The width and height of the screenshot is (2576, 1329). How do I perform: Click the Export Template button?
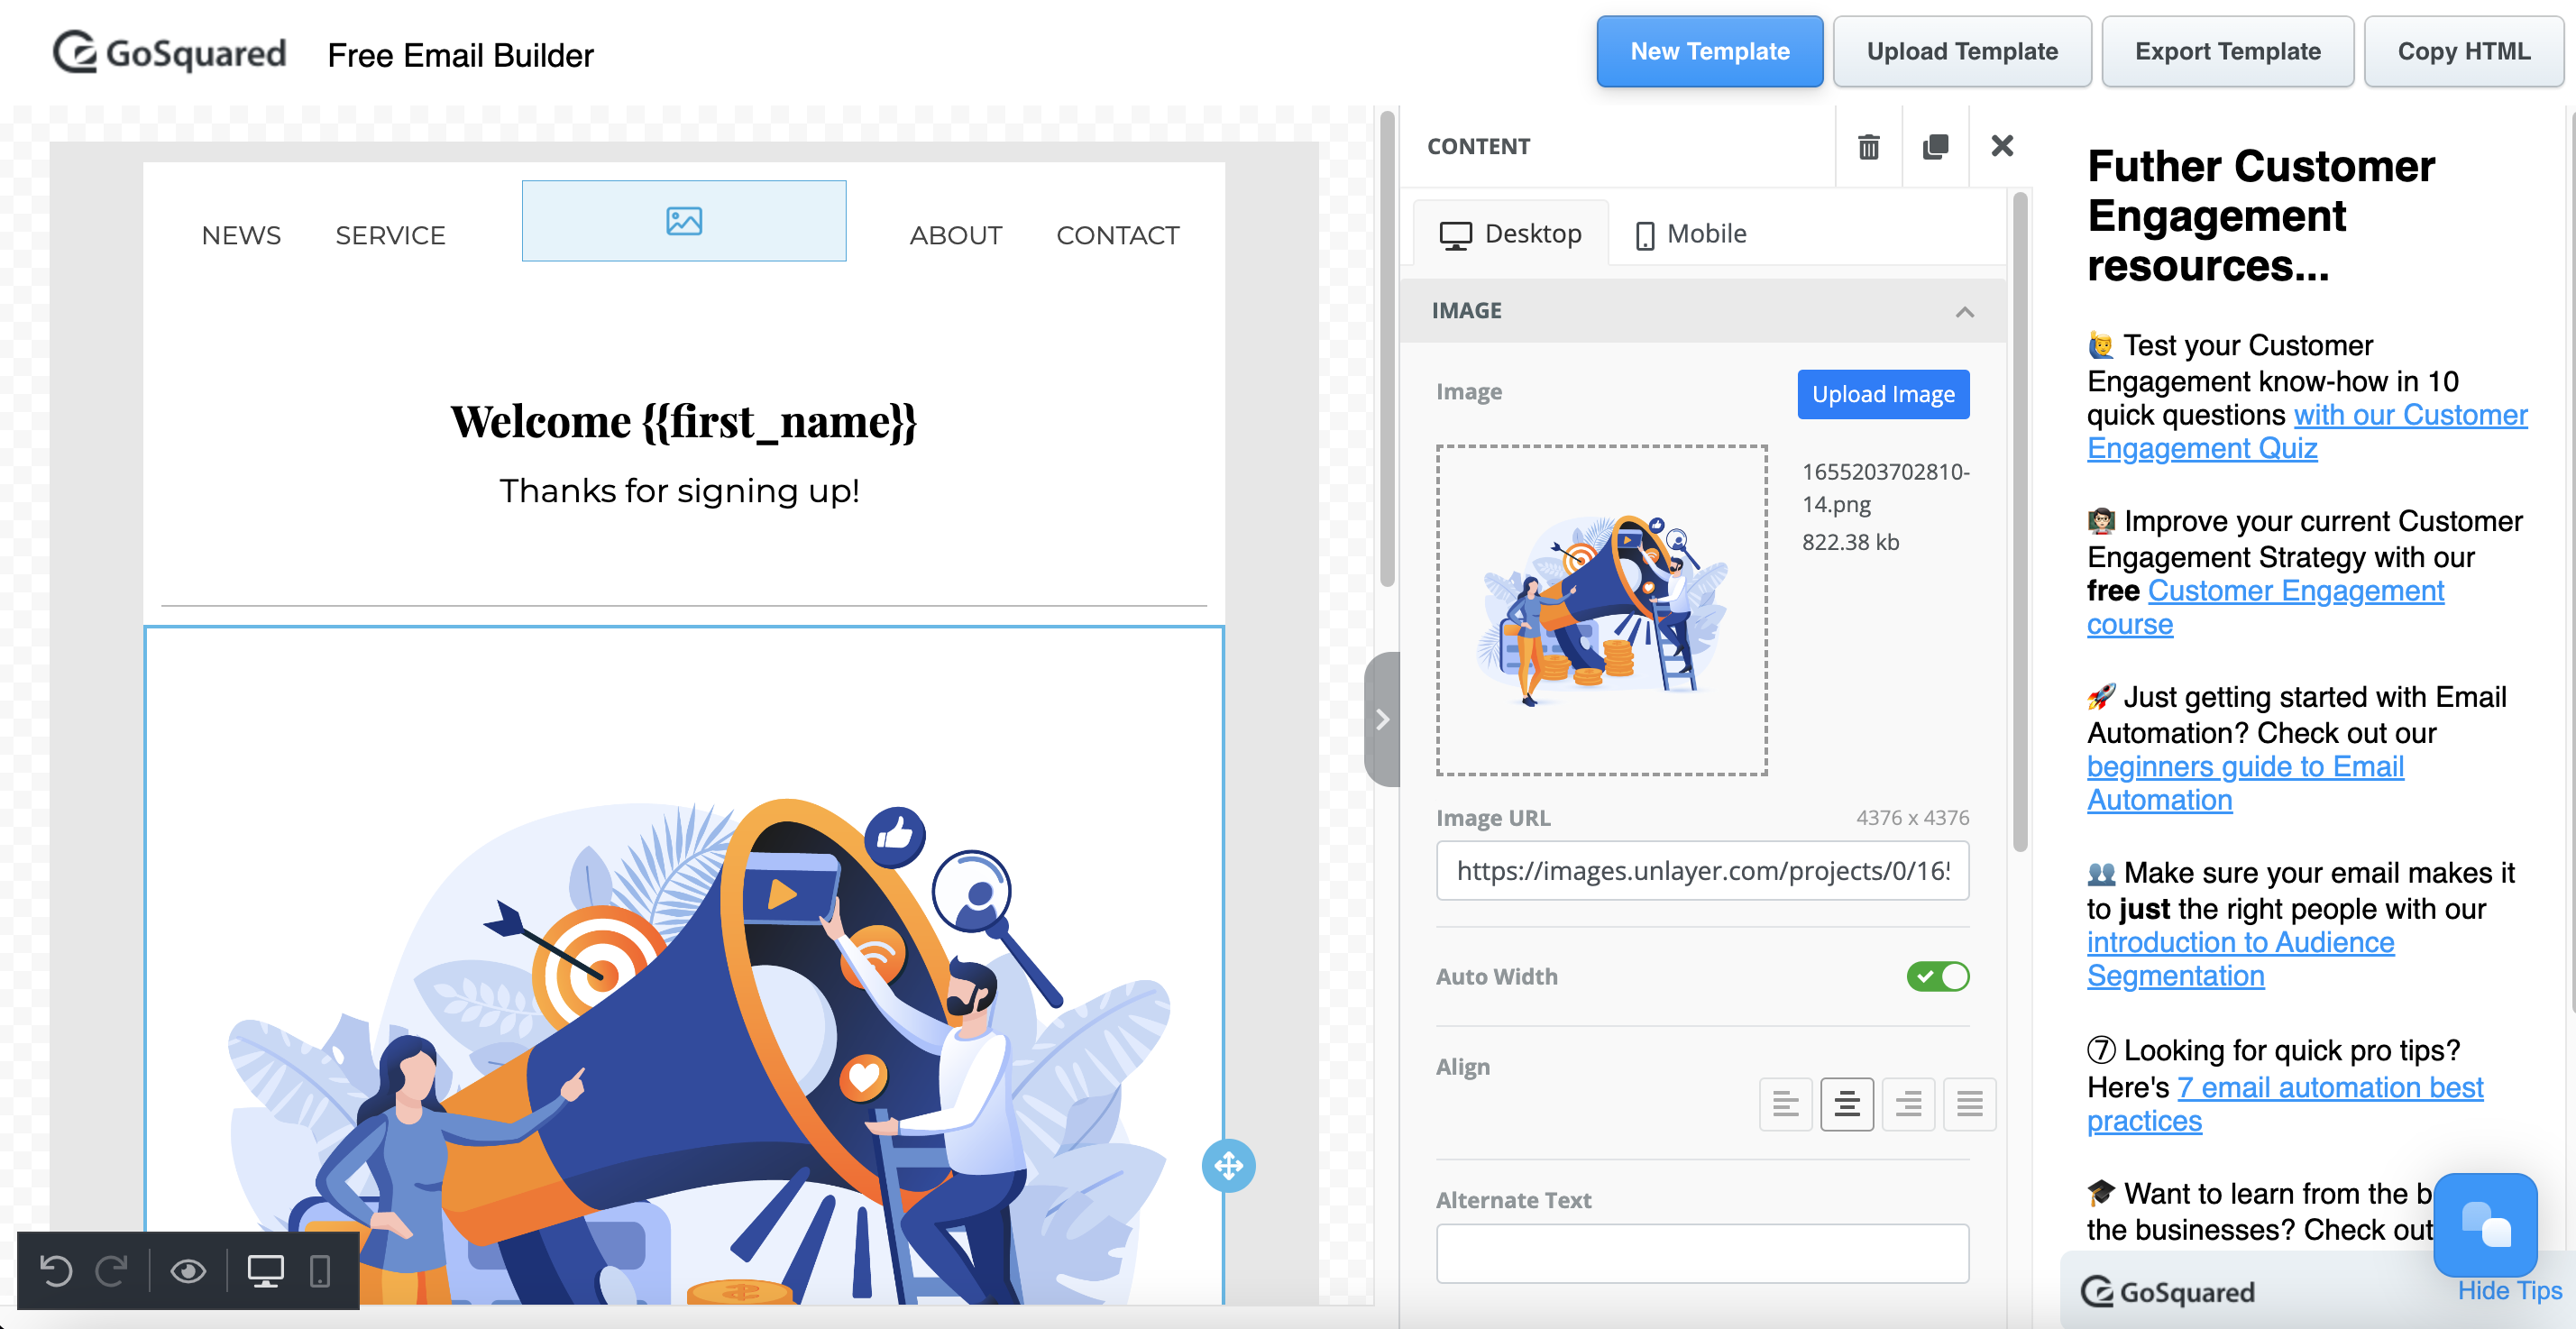coord(2227,52)
